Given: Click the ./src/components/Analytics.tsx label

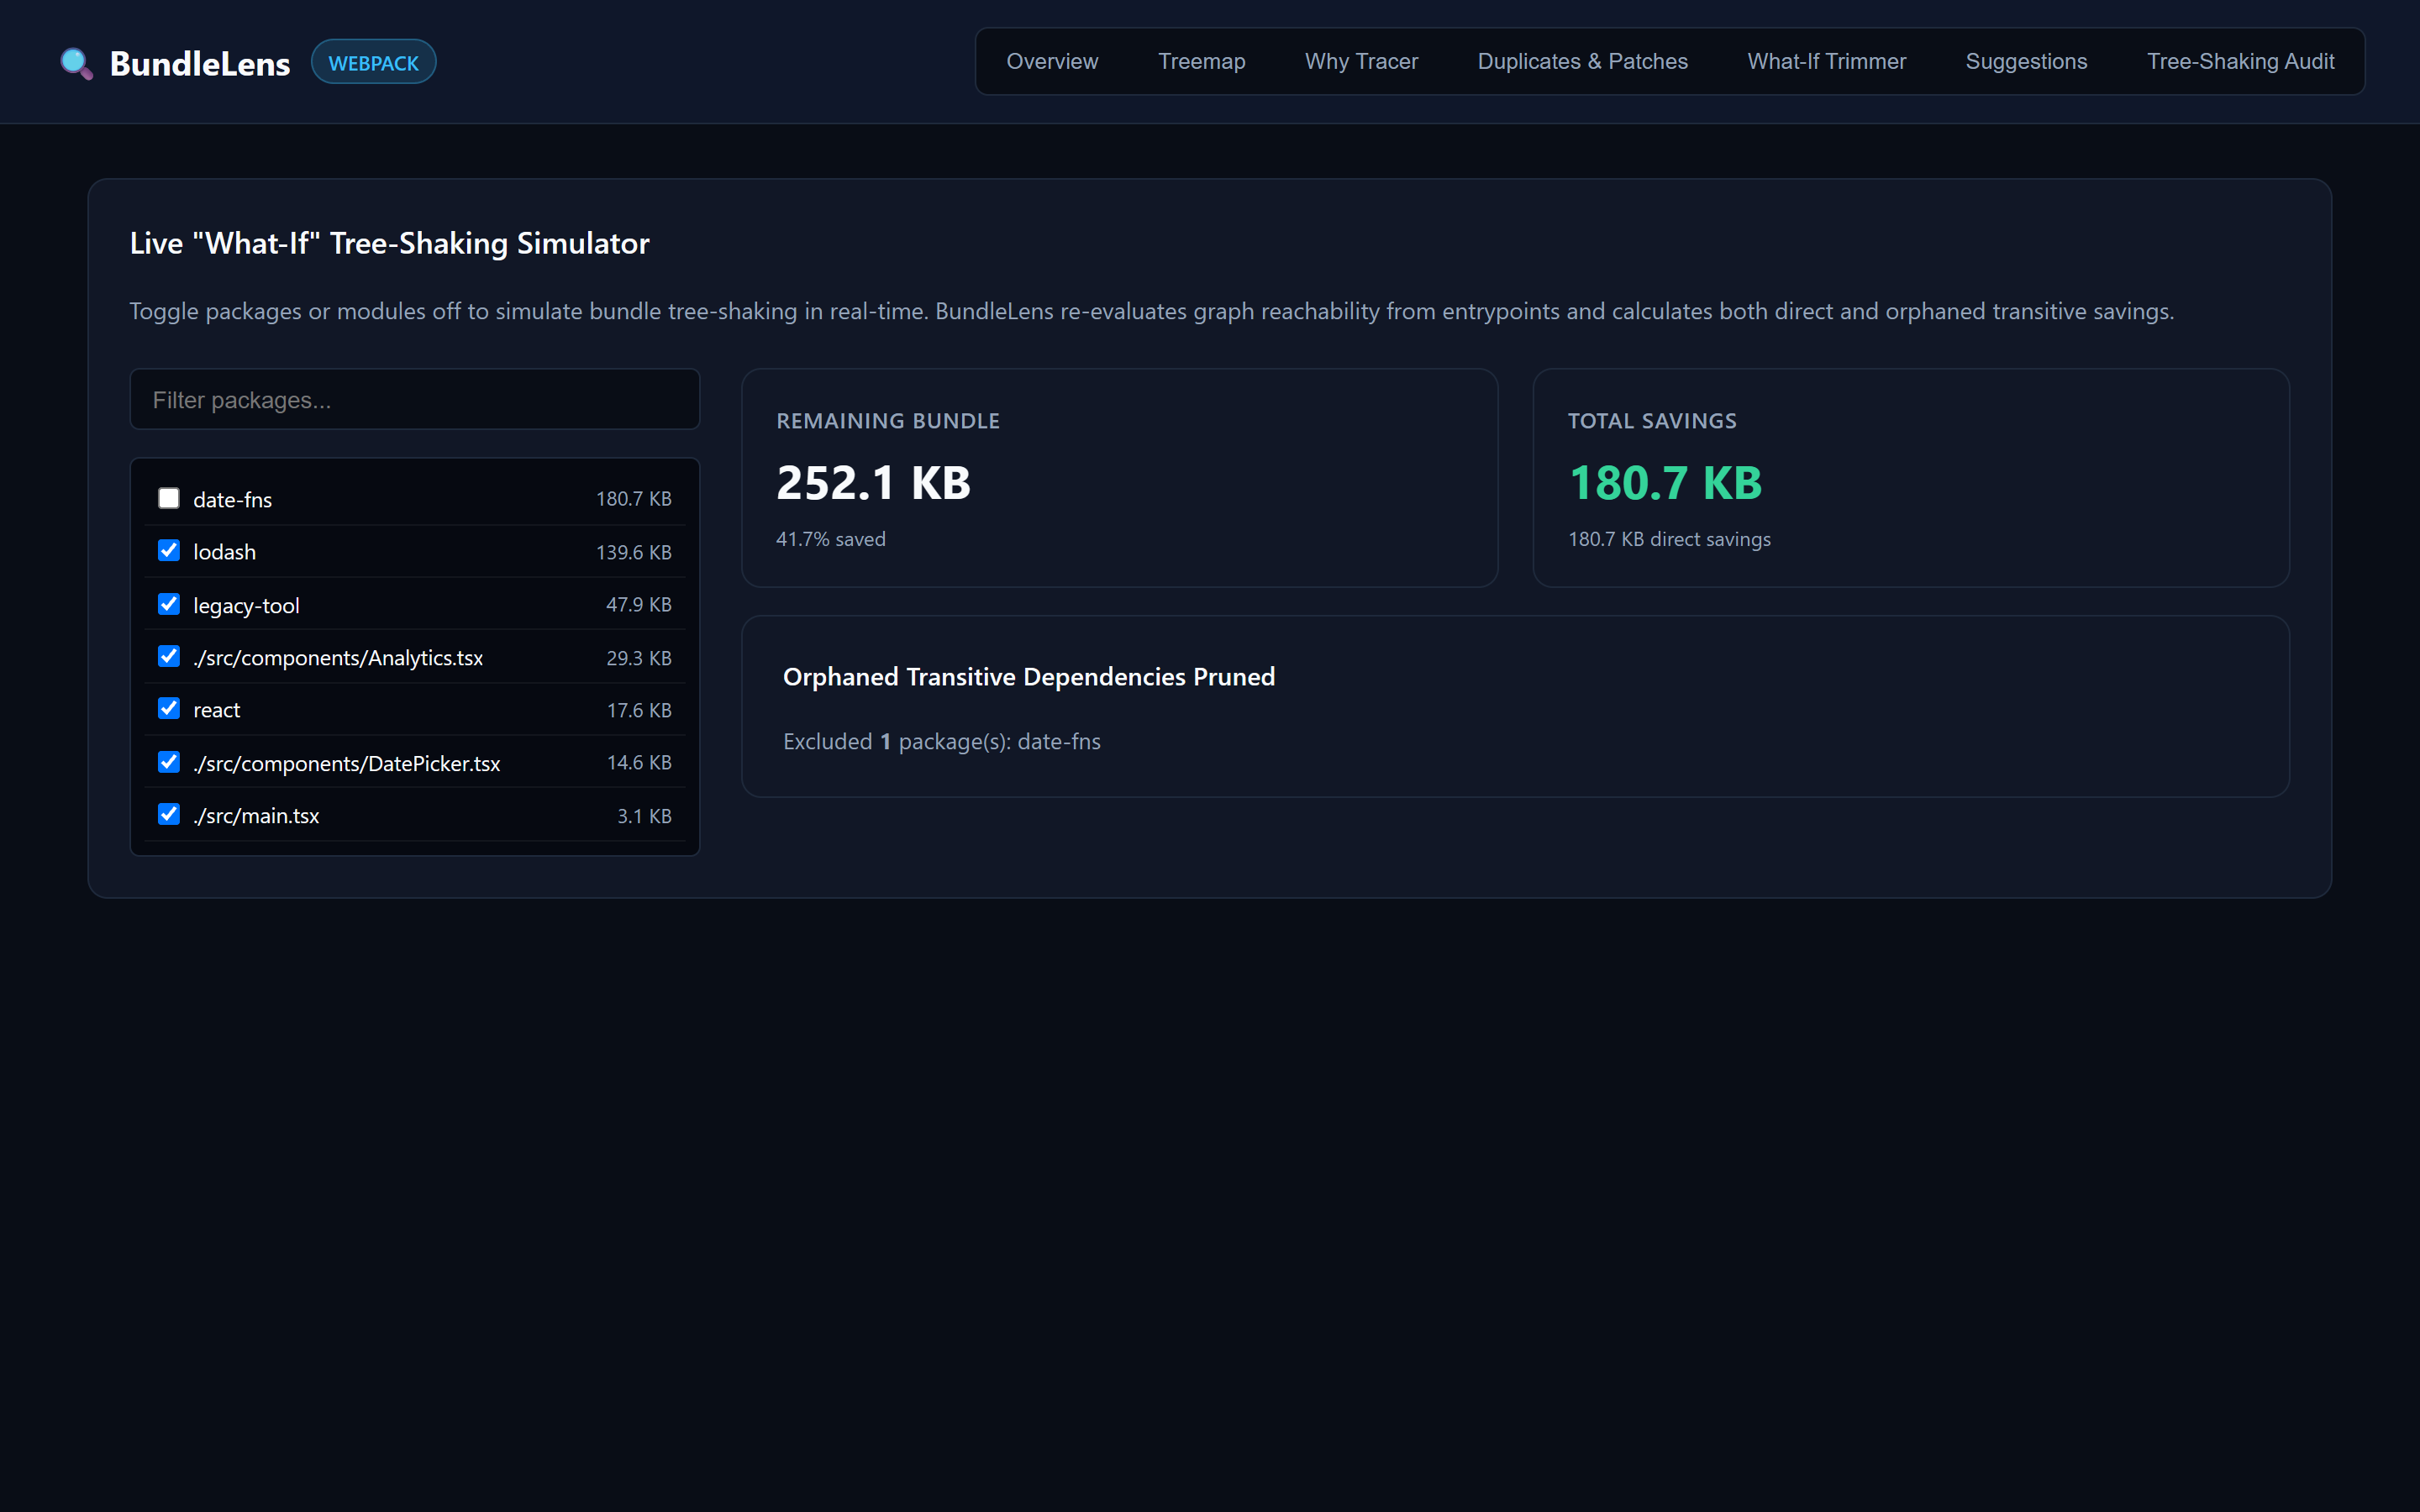Looking at the screenshot, I should (338, 657).
